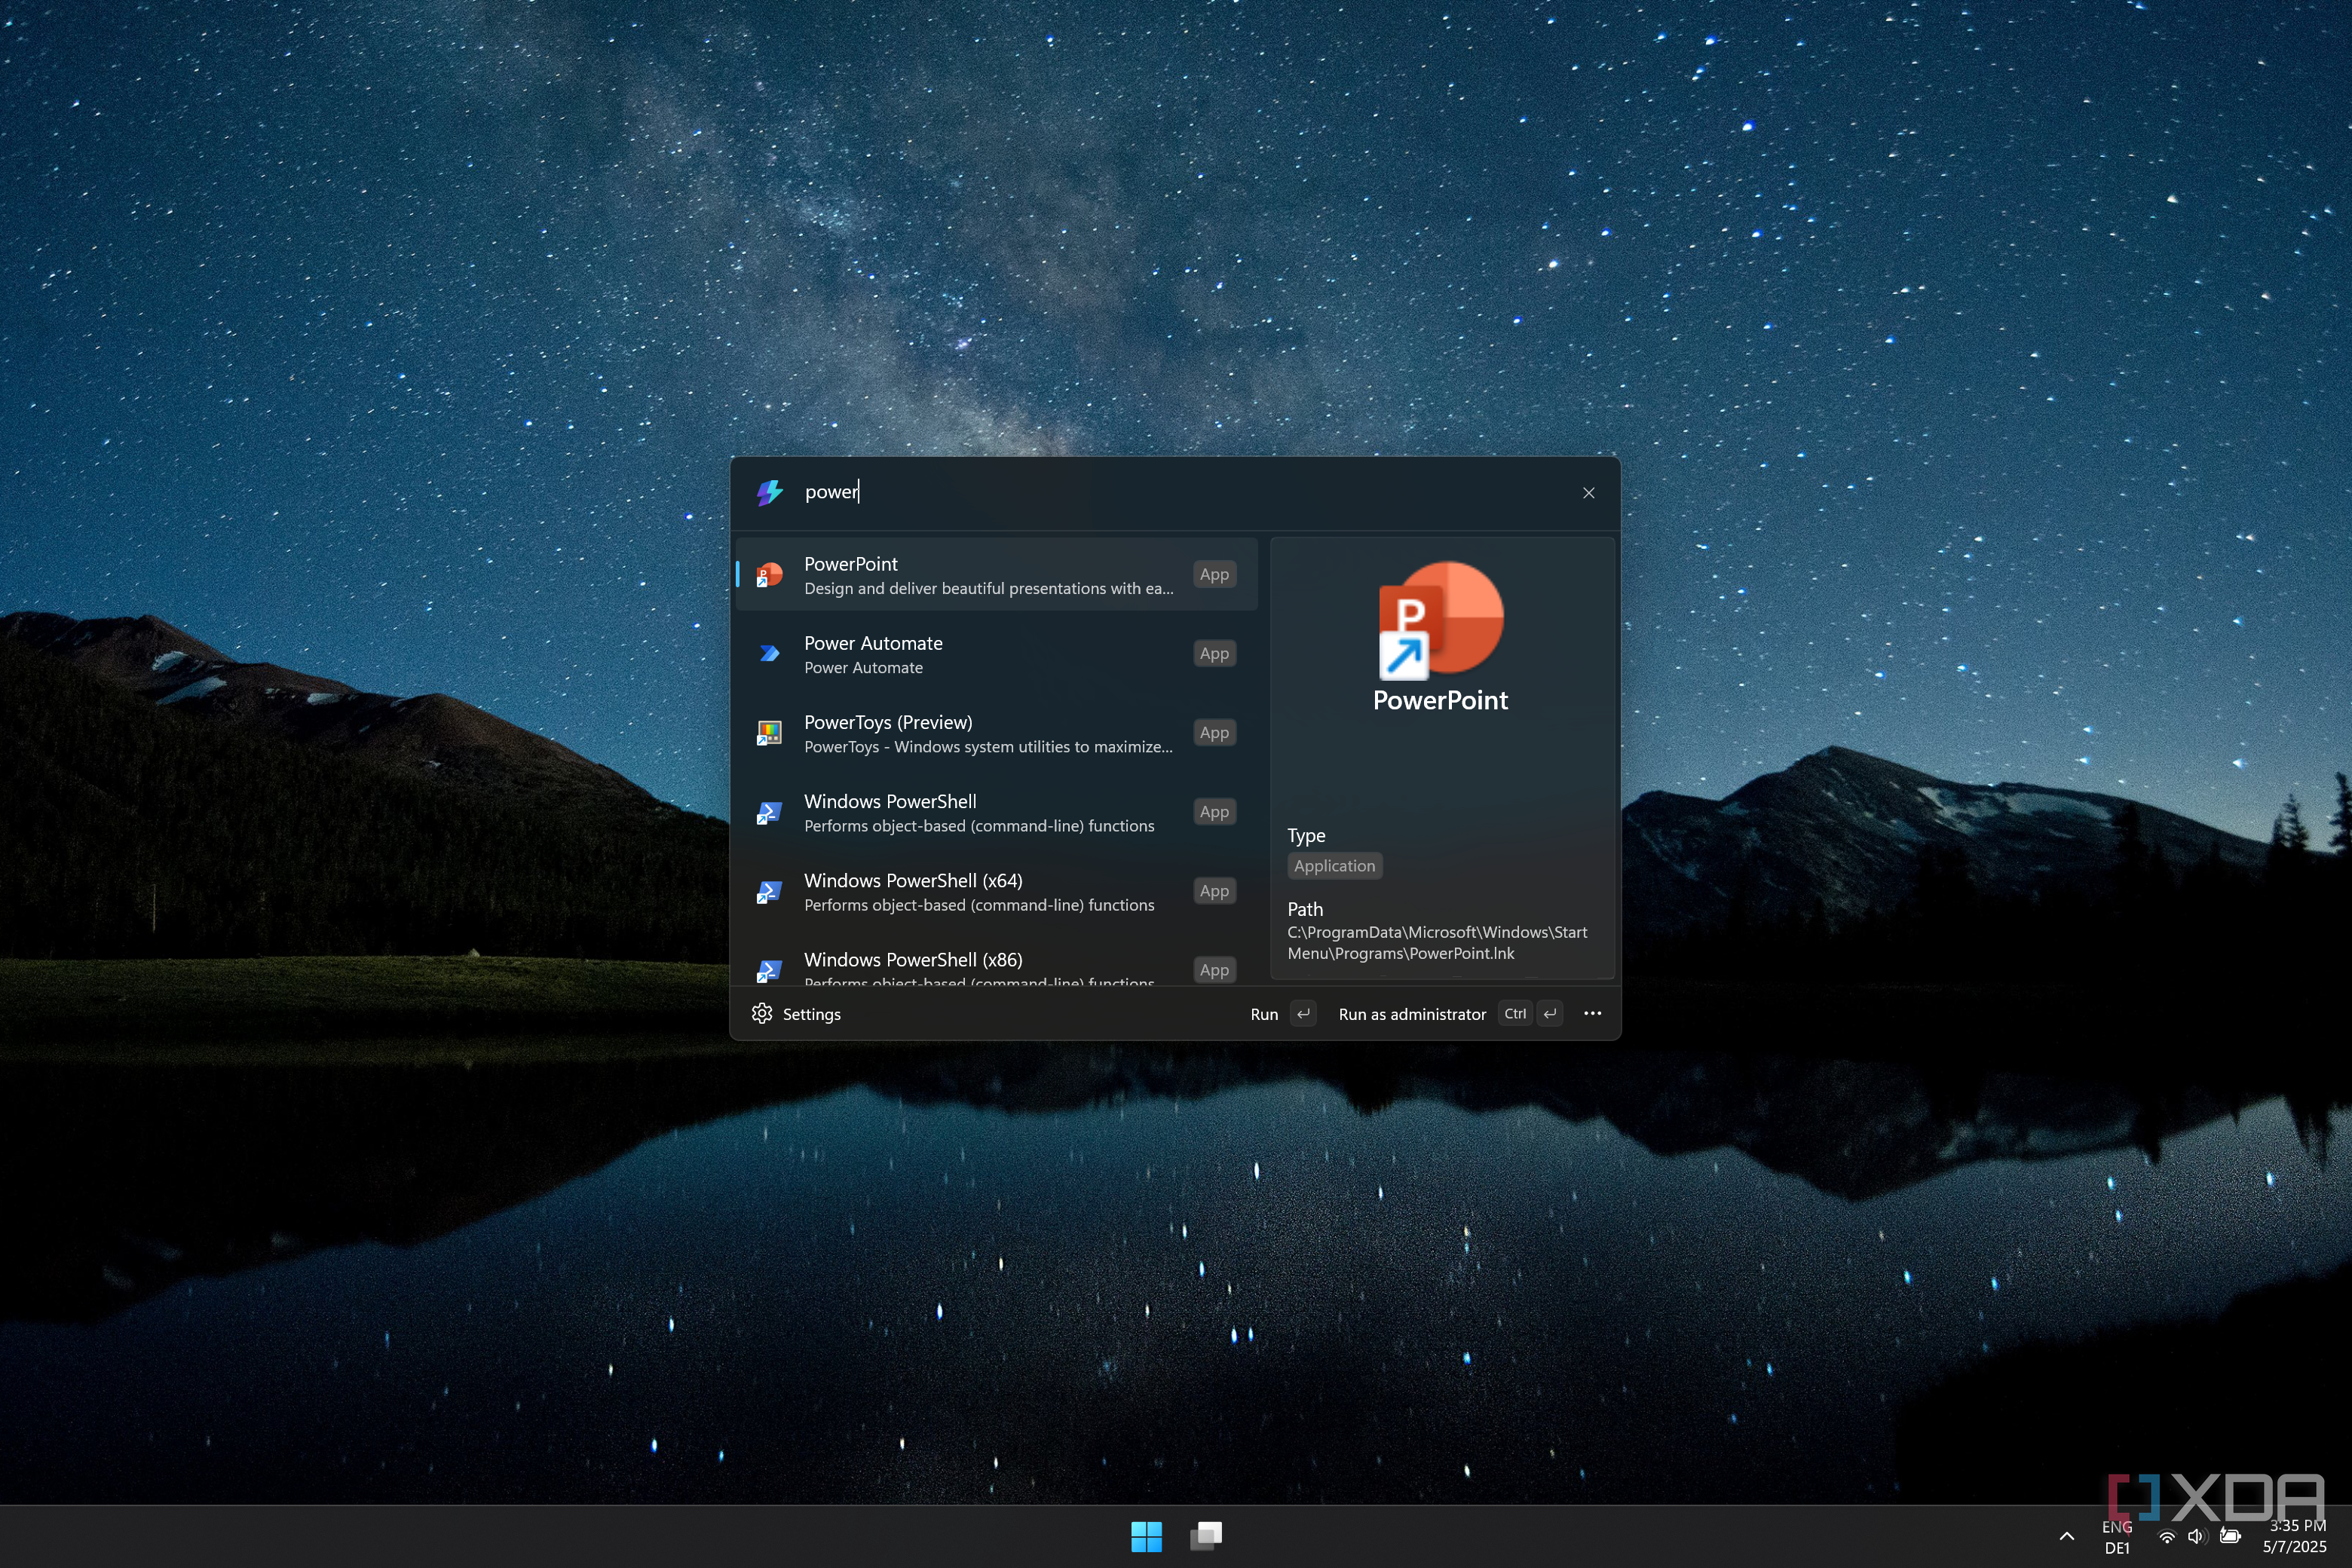Select the Power Automate result title

(x=873, y=643)
